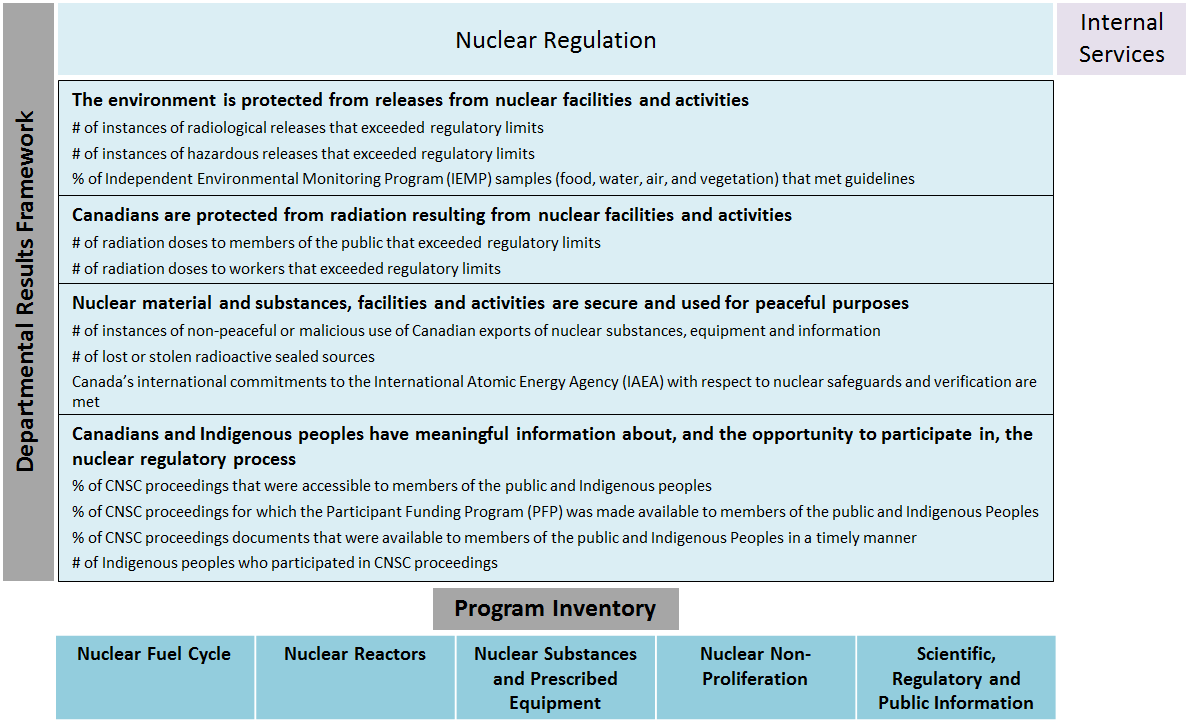
Task: Select radiation doses to workers indicator
Action: 286,269
